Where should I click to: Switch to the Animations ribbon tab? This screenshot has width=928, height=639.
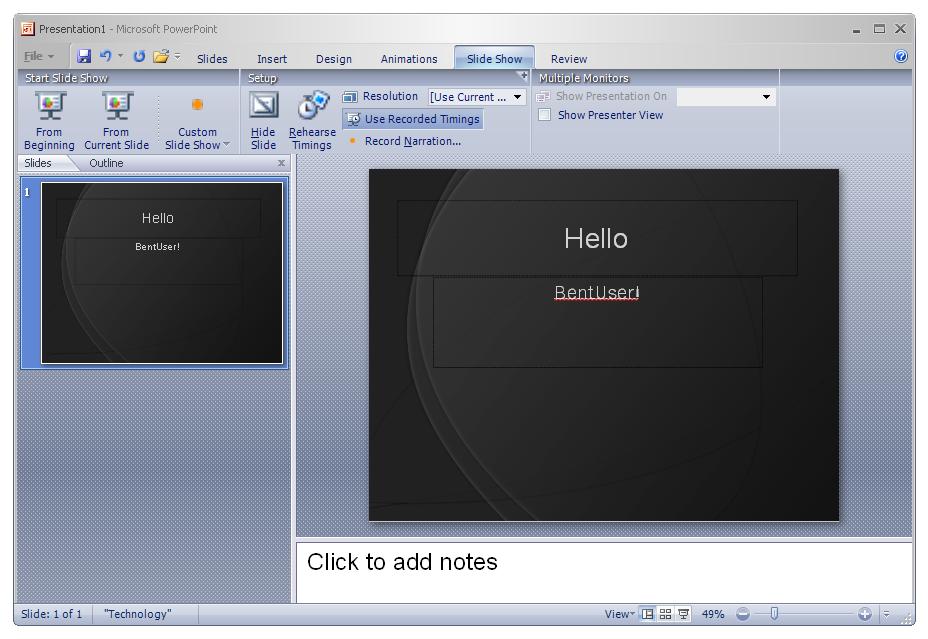click(x=409, y=59)
